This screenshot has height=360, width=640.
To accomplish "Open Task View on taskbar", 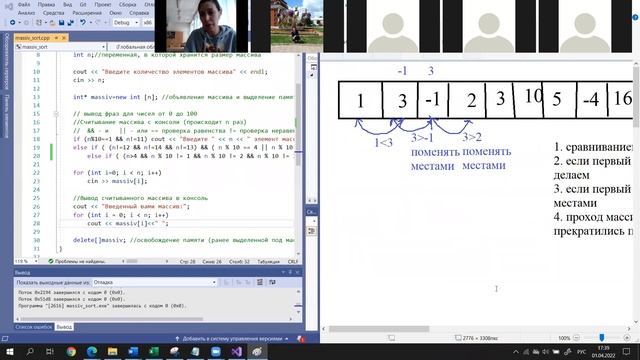I will click(x=50, y=351).
